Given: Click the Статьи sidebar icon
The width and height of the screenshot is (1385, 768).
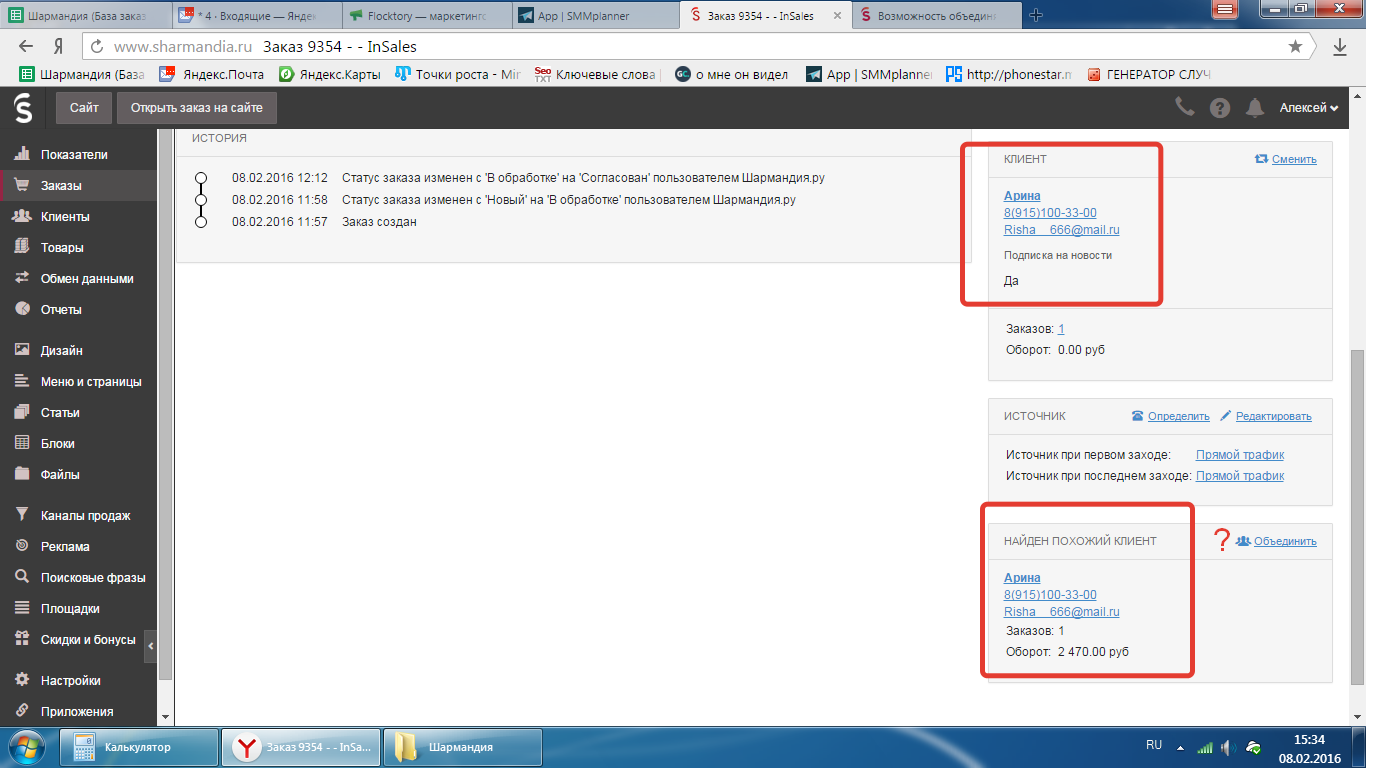Looking at the screenshot, I should [22, 413].
